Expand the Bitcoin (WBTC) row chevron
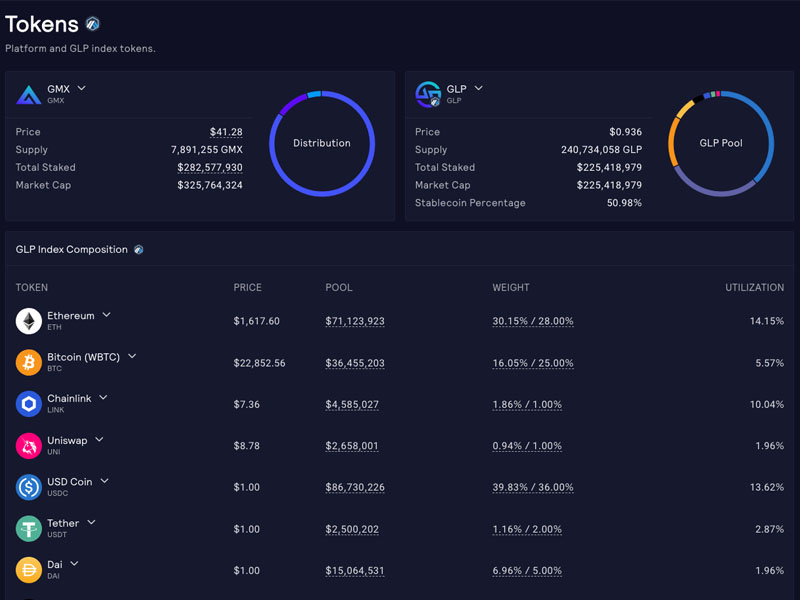This screenshot has height=600, width=800. (x=132, y=356)
